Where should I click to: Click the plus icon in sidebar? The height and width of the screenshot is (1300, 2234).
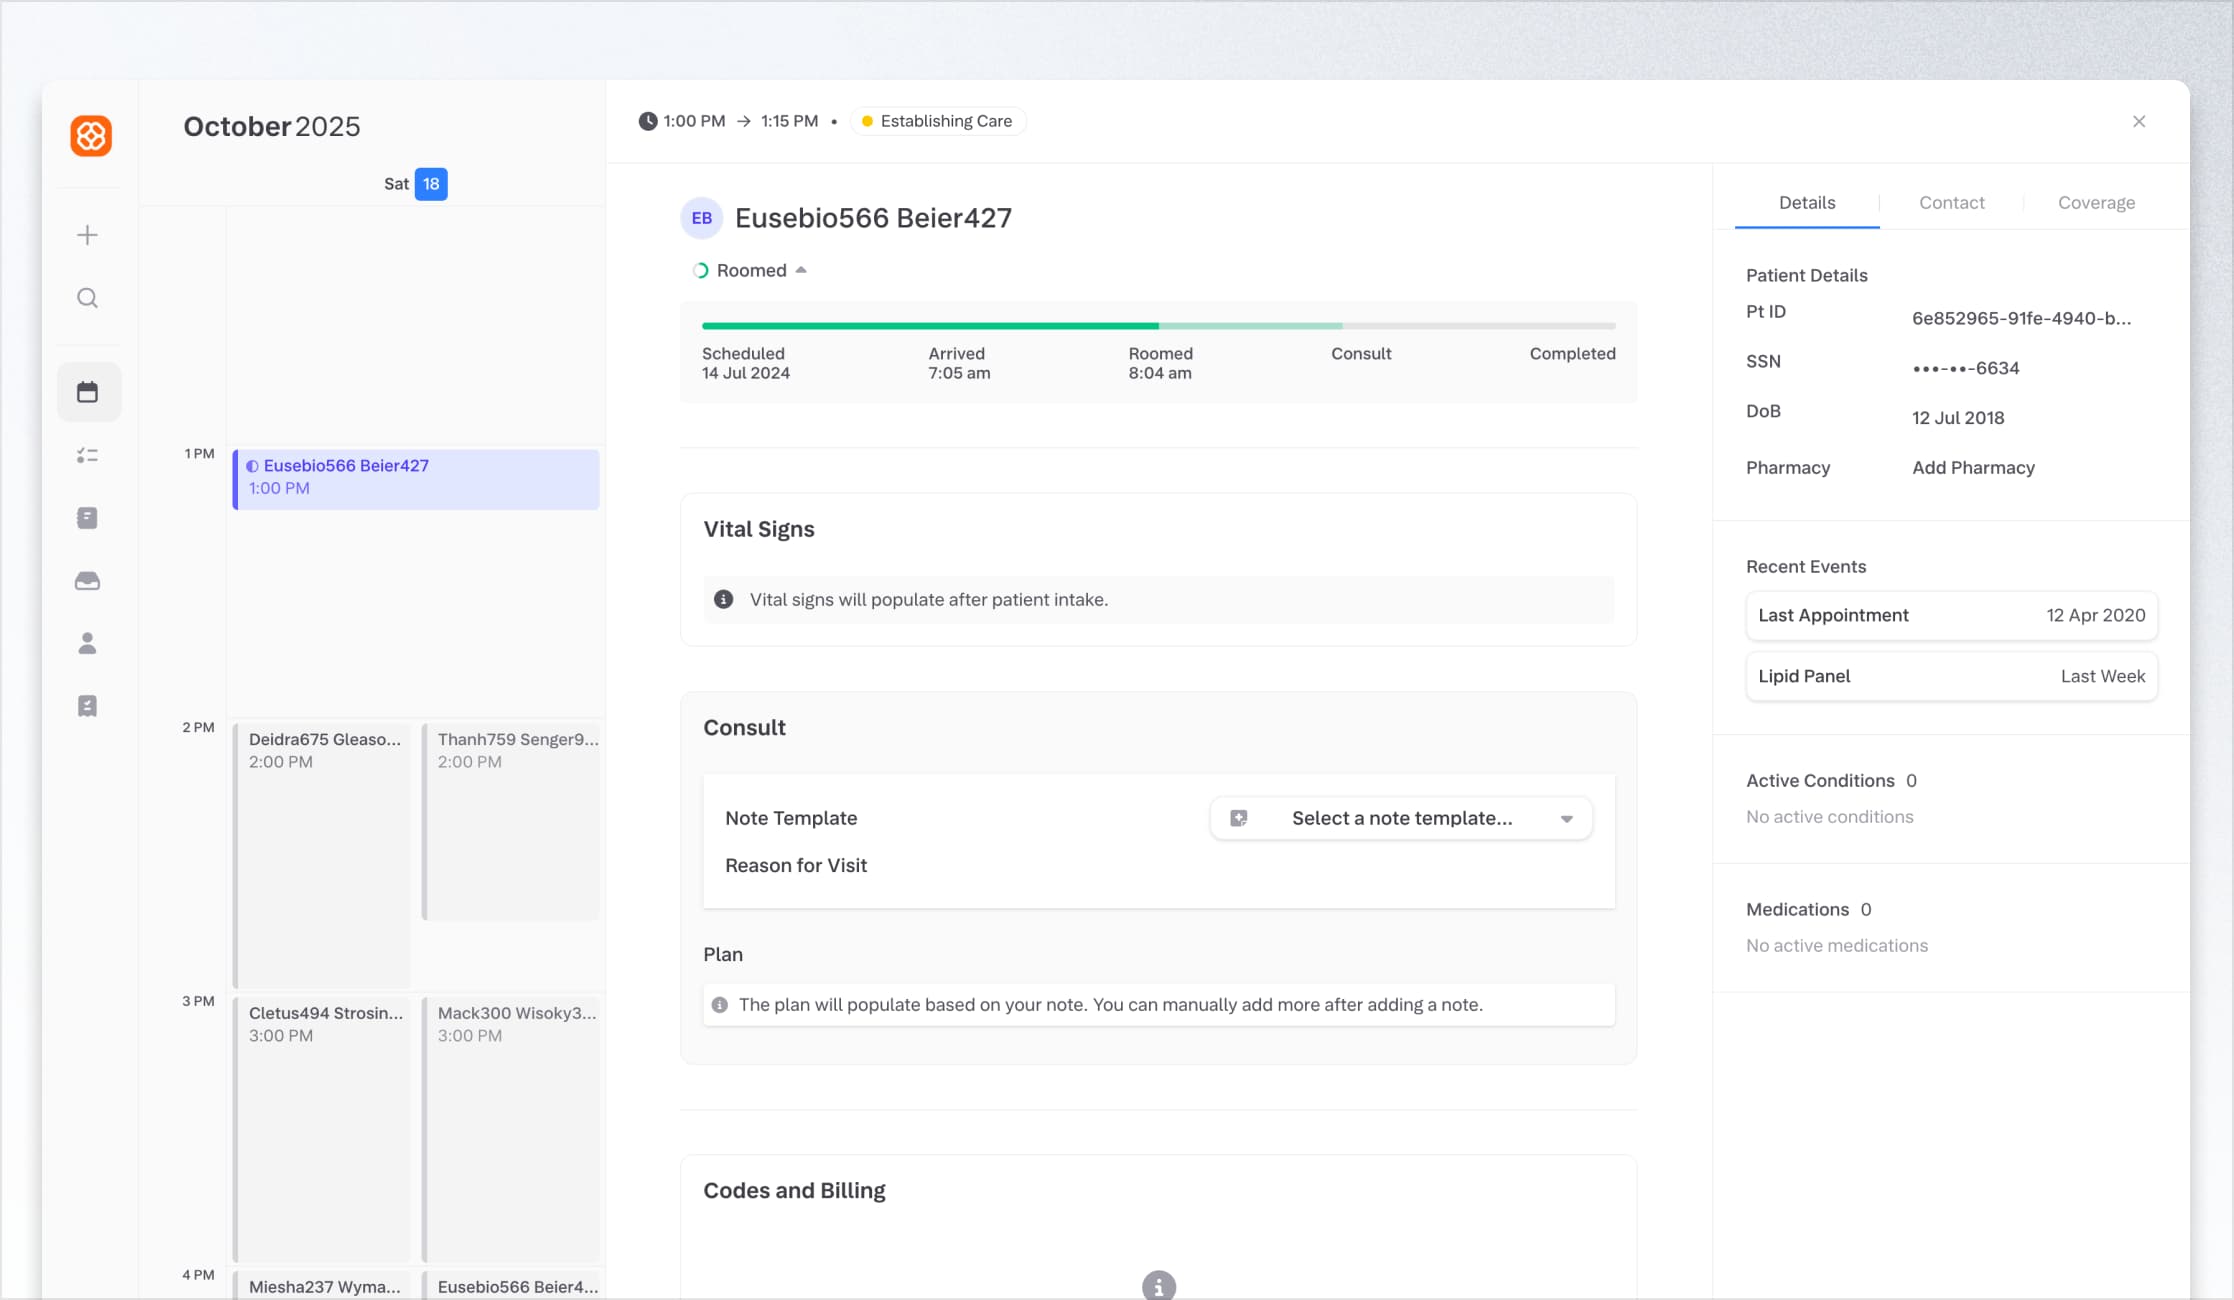88,235
